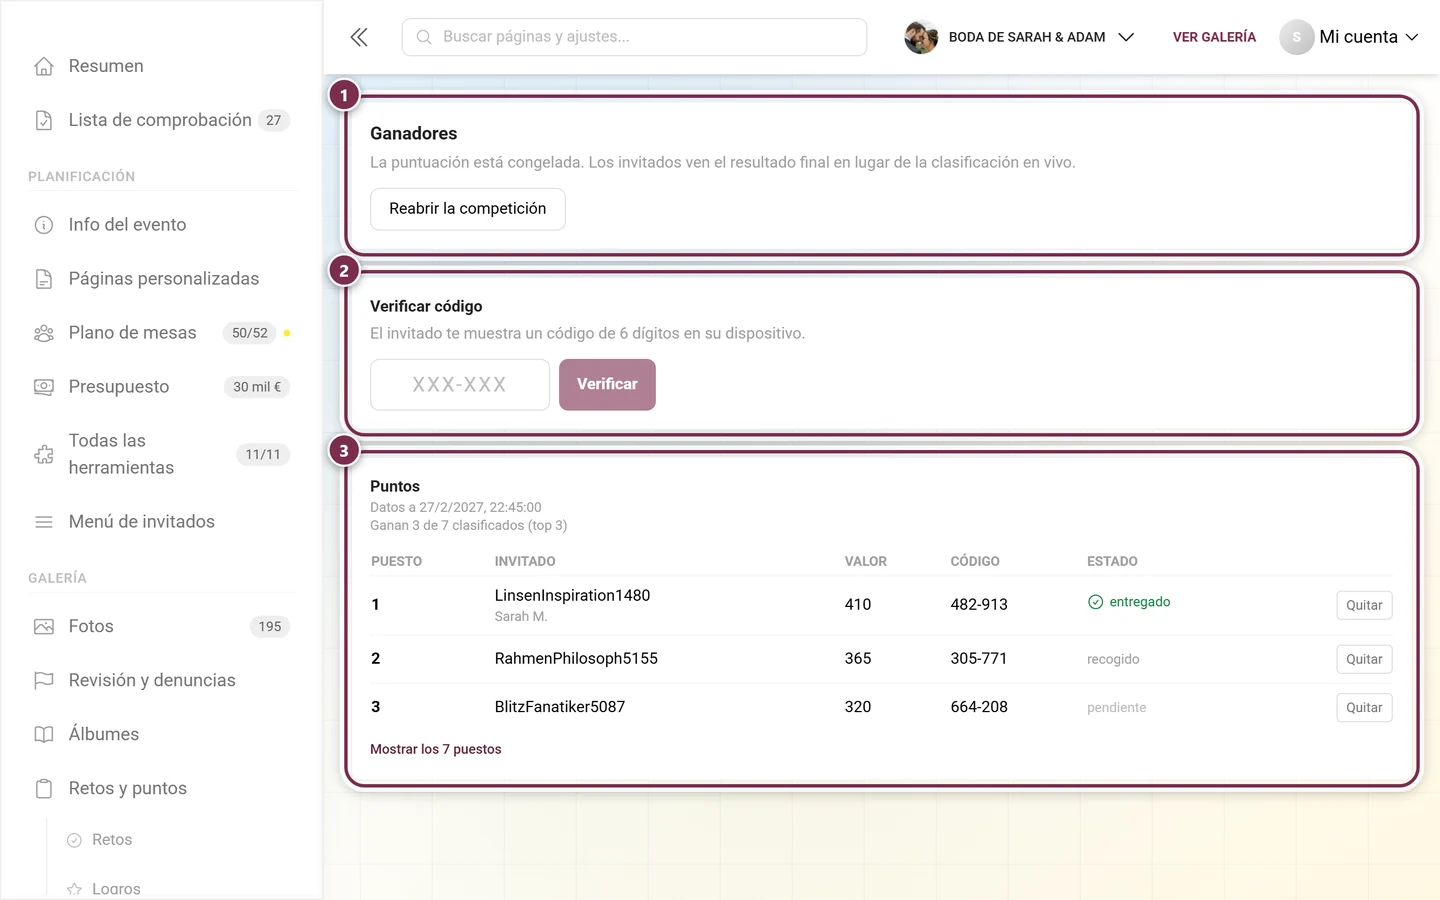The width and height of the screenshot is (1440, 900).
Task: Click the value 410
Action: tap(858, 605)
